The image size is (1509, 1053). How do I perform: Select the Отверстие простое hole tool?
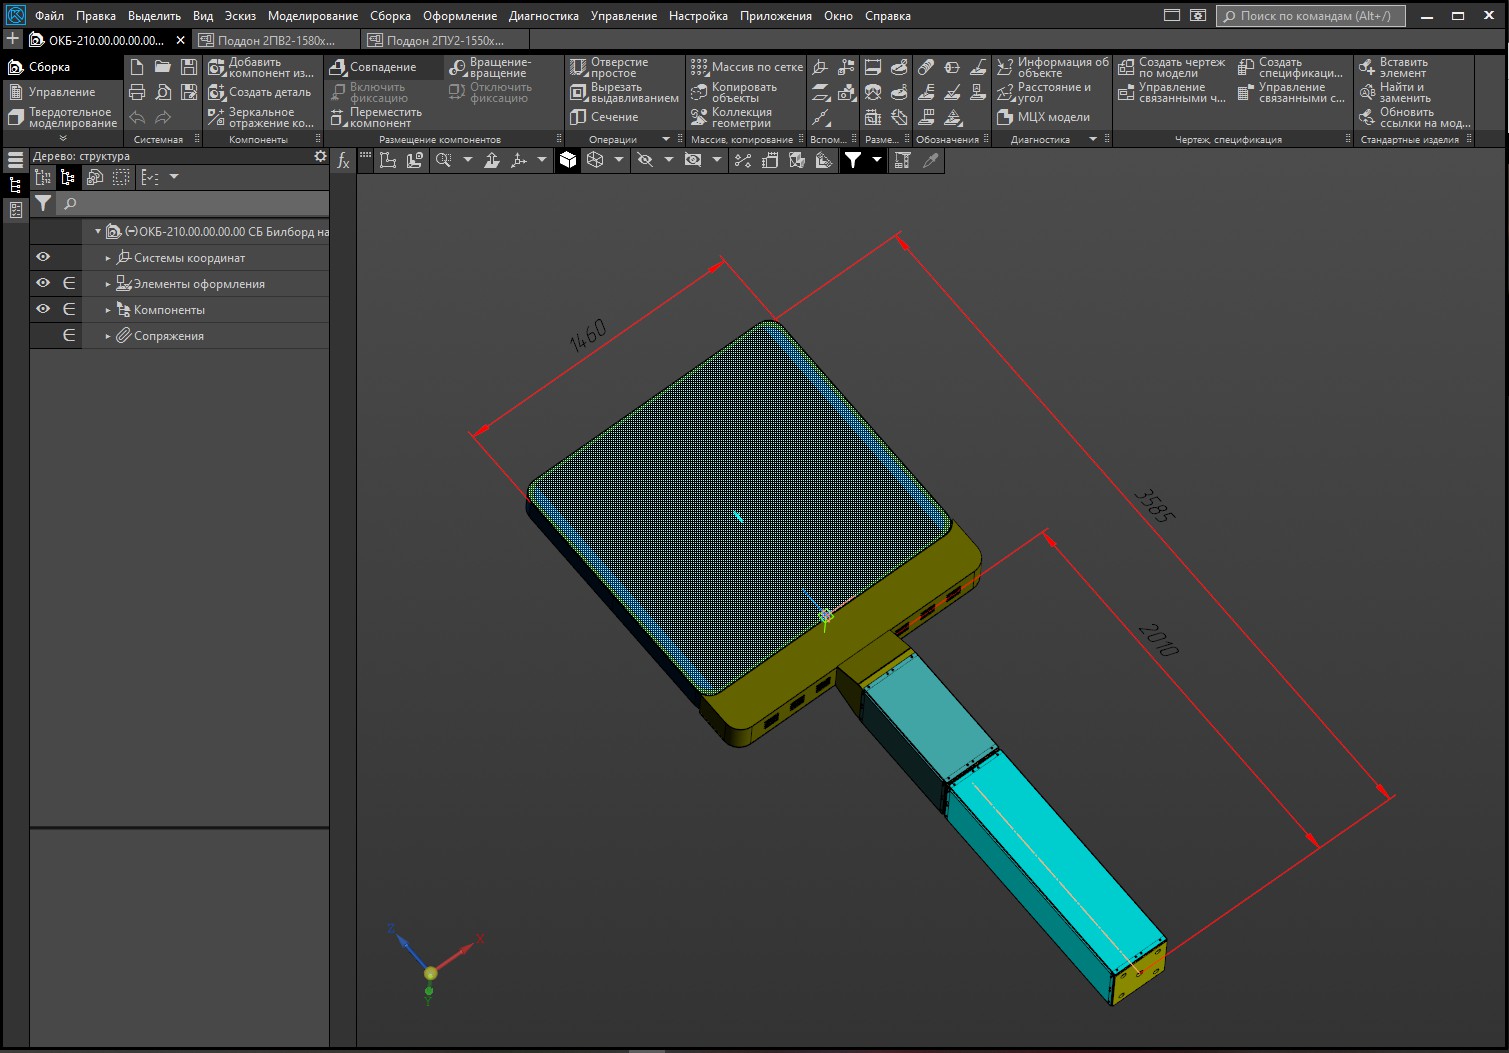pyautogui.click(x=609, y=67)
